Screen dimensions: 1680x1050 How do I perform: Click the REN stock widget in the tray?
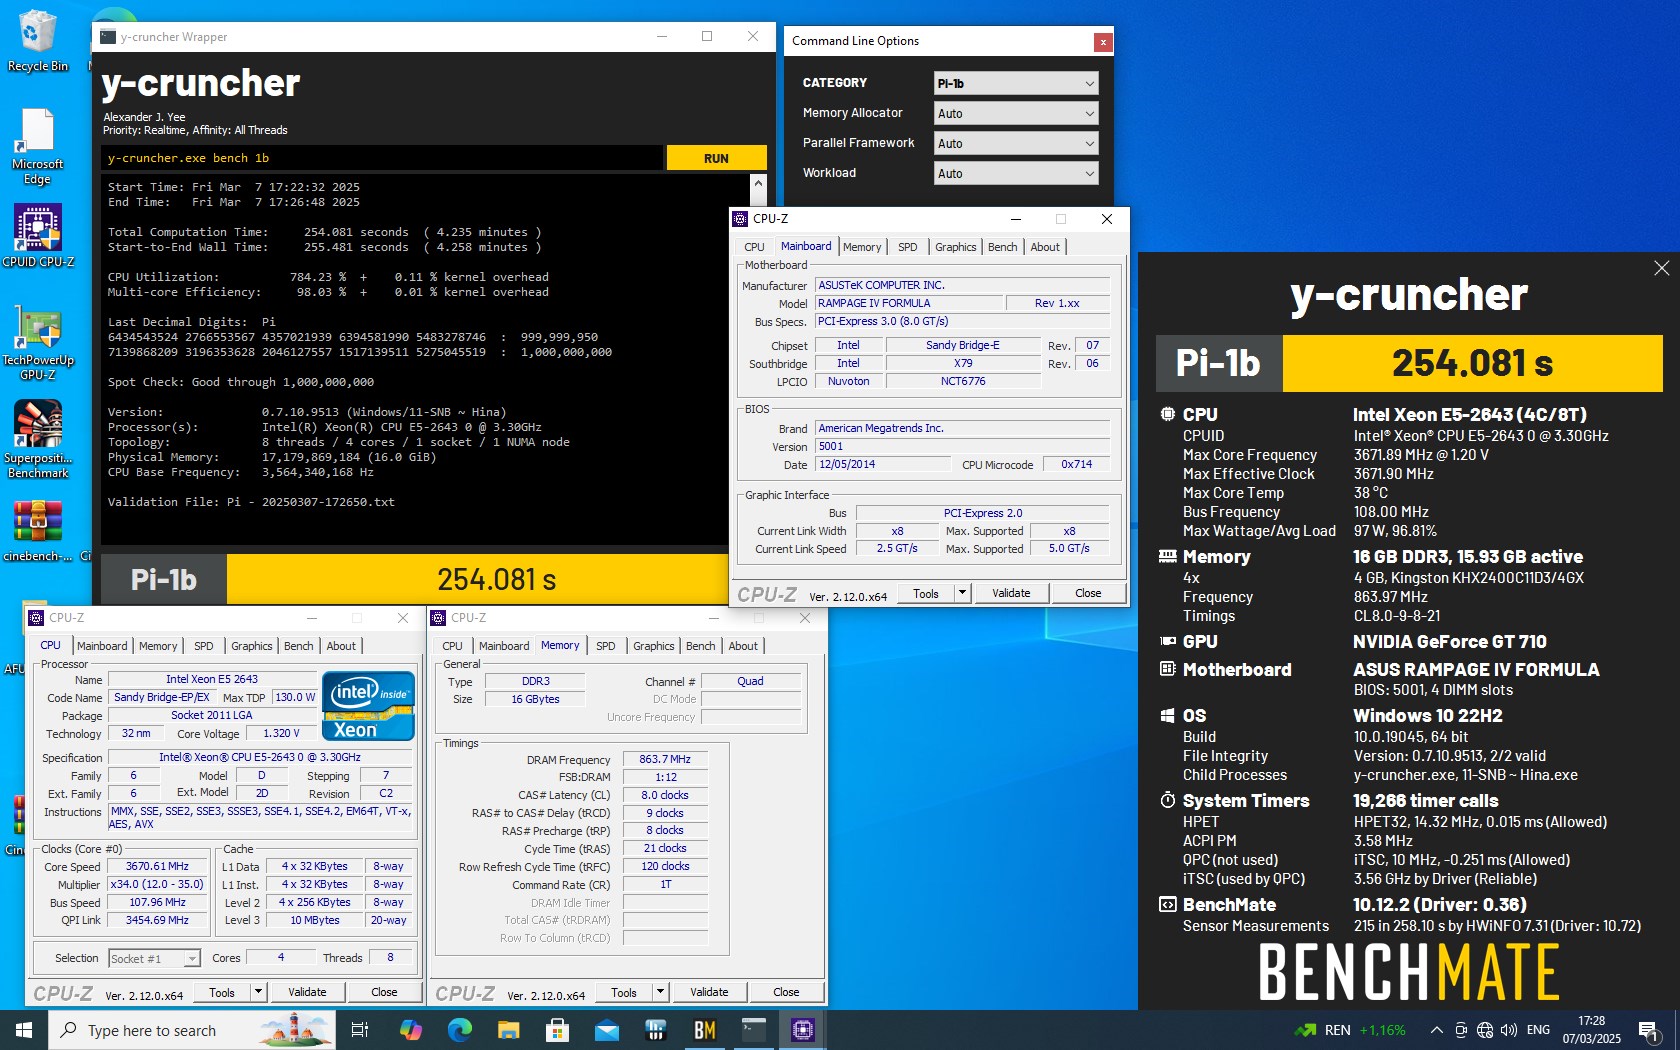(1350, 1030)
